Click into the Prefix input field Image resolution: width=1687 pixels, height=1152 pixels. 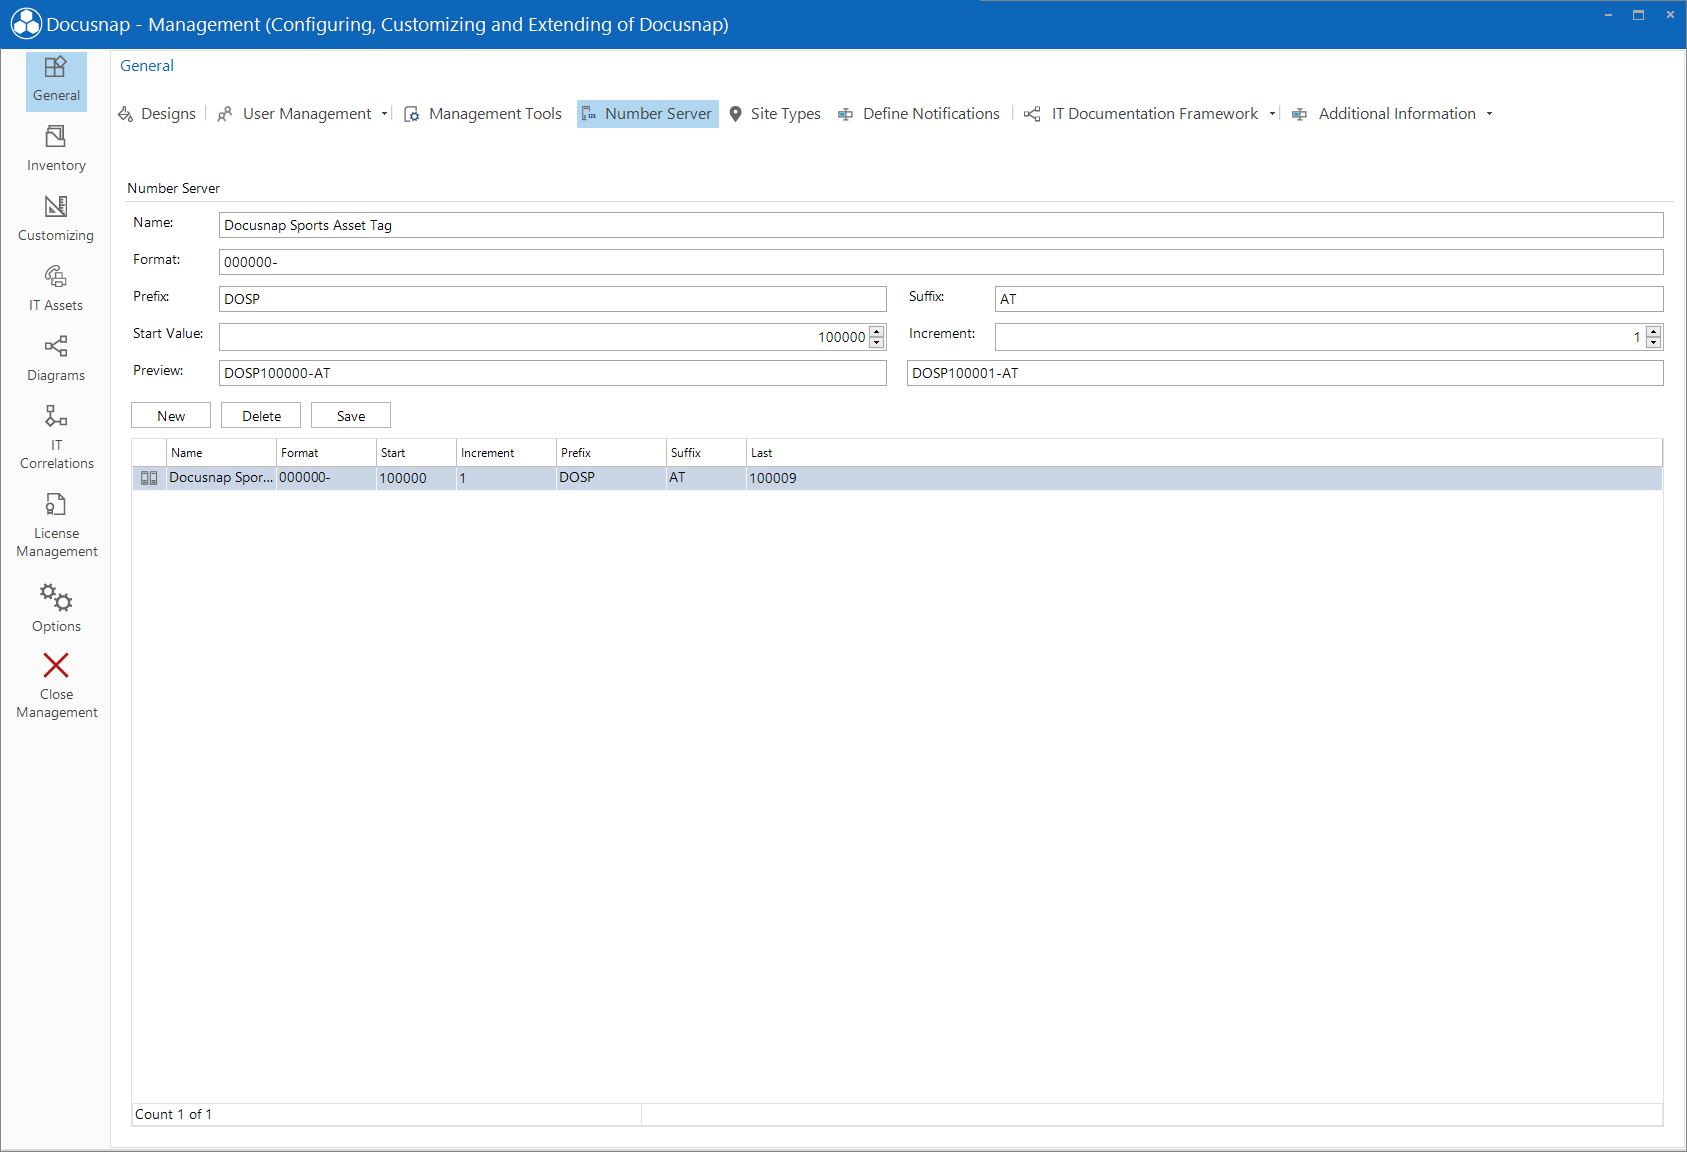pos(553,299)
